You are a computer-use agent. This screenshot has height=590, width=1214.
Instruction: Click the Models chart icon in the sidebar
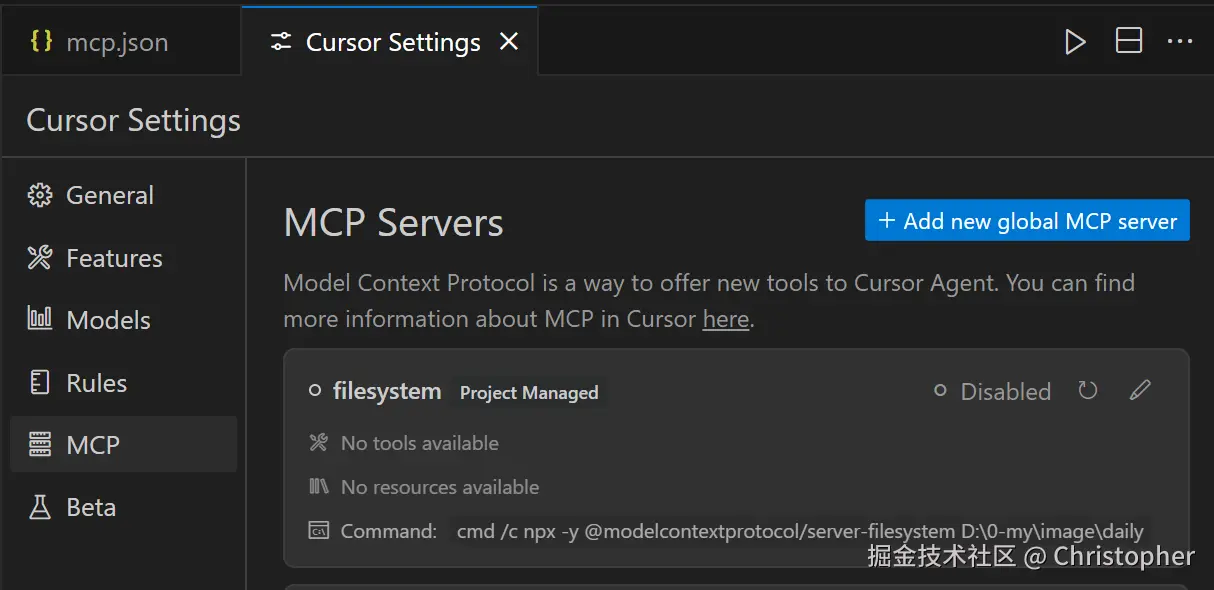(x=40, y=320)
